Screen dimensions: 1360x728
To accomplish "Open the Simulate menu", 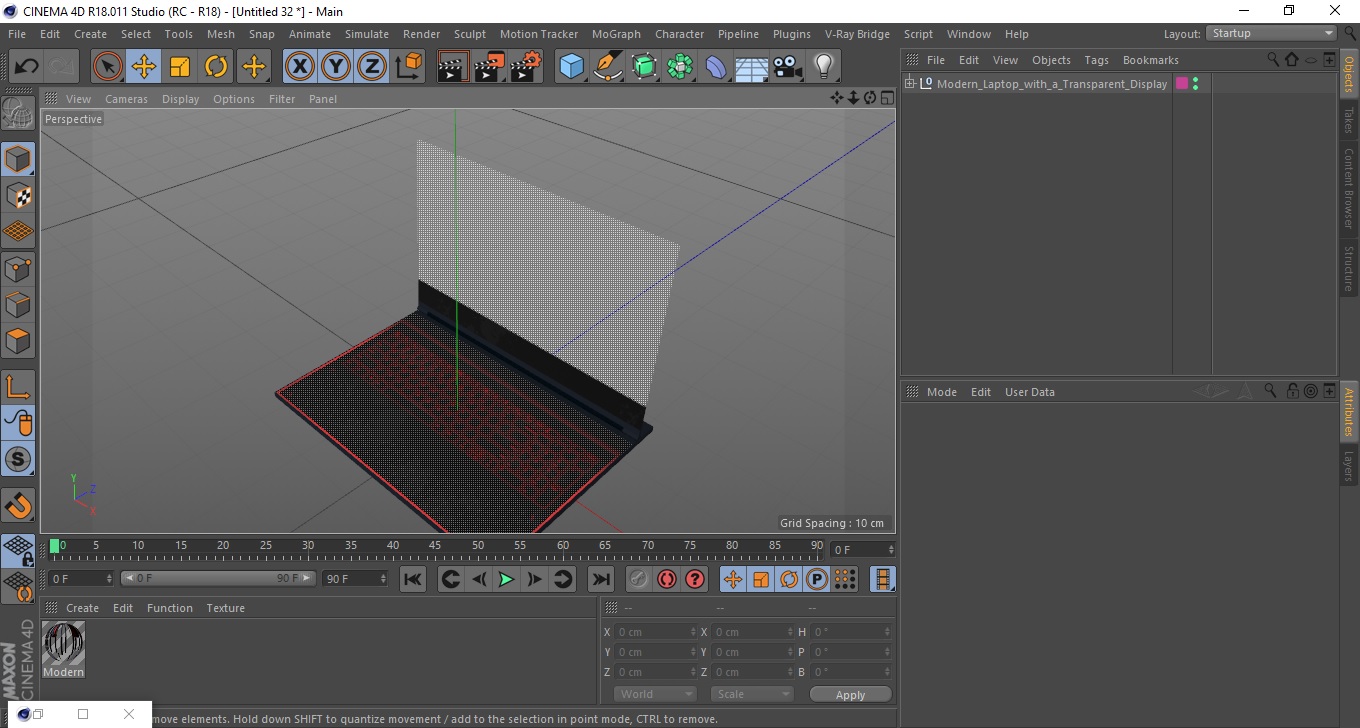I will tap(367, 34).
